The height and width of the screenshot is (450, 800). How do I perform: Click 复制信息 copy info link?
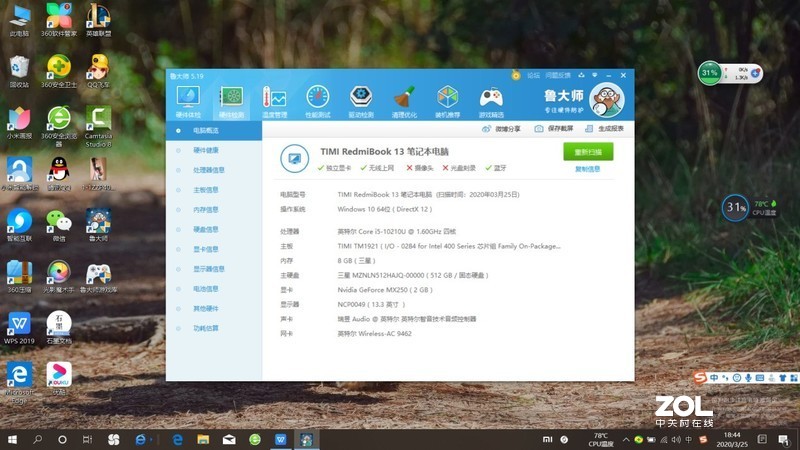tap(588, 169)
